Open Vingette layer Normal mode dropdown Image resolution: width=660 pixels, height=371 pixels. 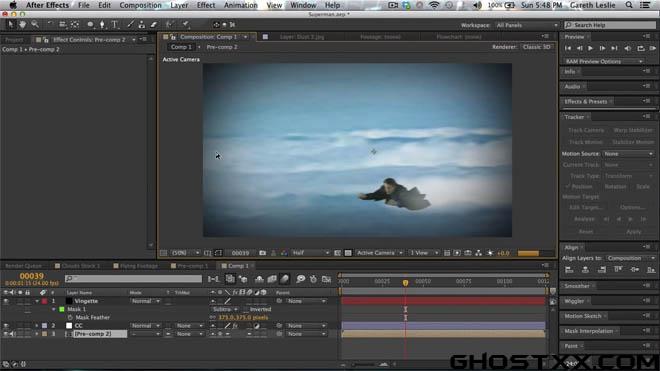(x=145, y=301)
